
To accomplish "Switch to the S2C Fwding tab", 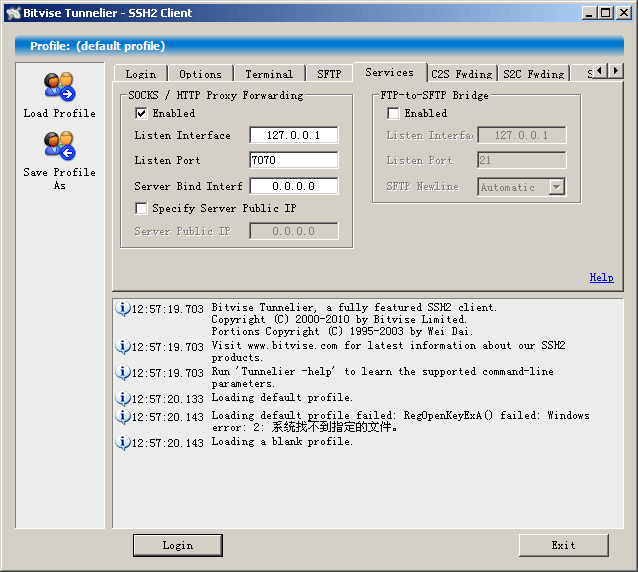I will click(x=534, y=74).
